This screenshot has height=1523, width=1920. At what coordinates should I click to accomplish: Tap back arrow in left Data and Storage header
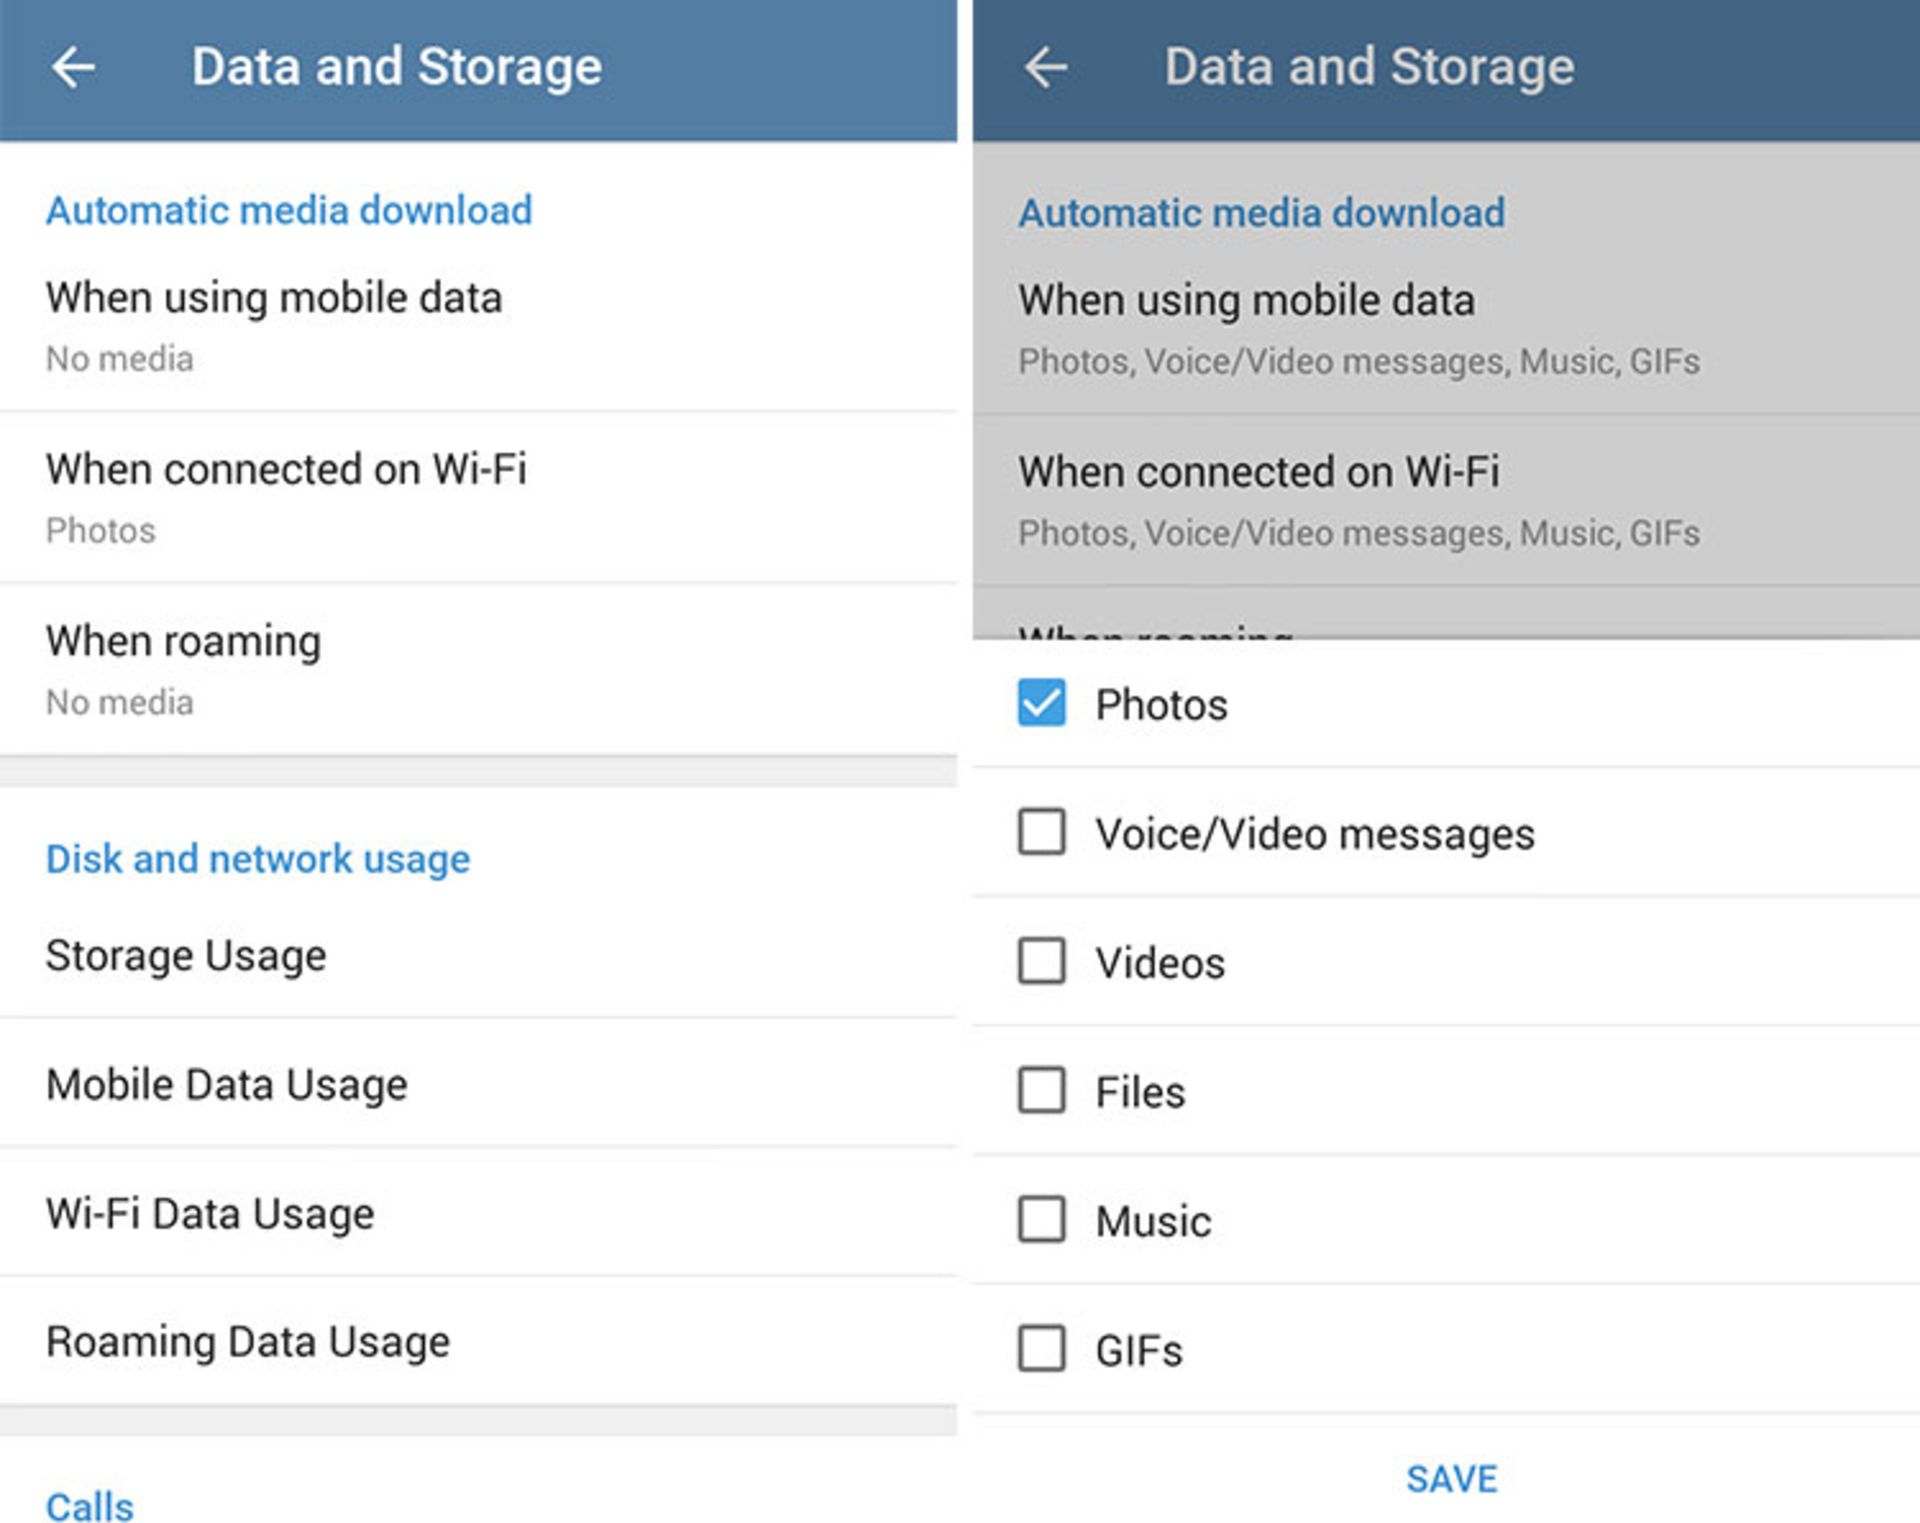point(73,68)
